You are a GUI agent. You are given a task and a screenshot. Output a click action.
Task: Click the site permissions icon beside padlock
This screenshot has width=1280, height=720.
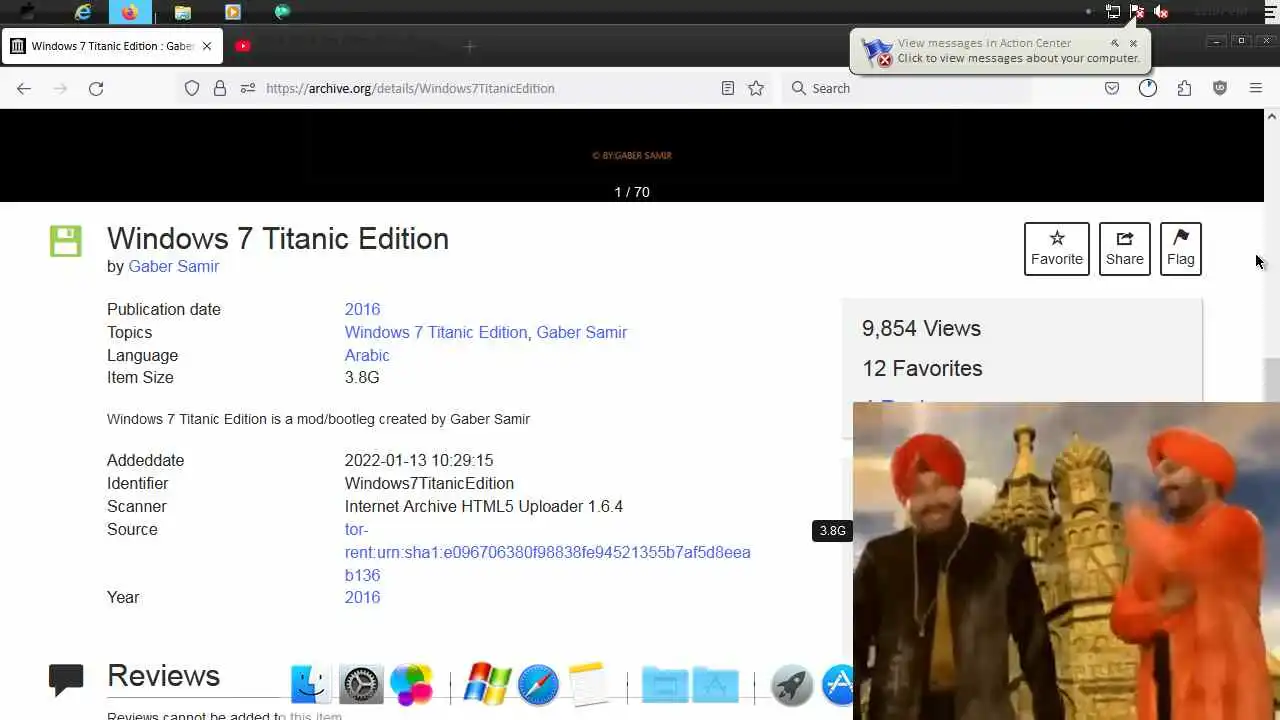247,88
